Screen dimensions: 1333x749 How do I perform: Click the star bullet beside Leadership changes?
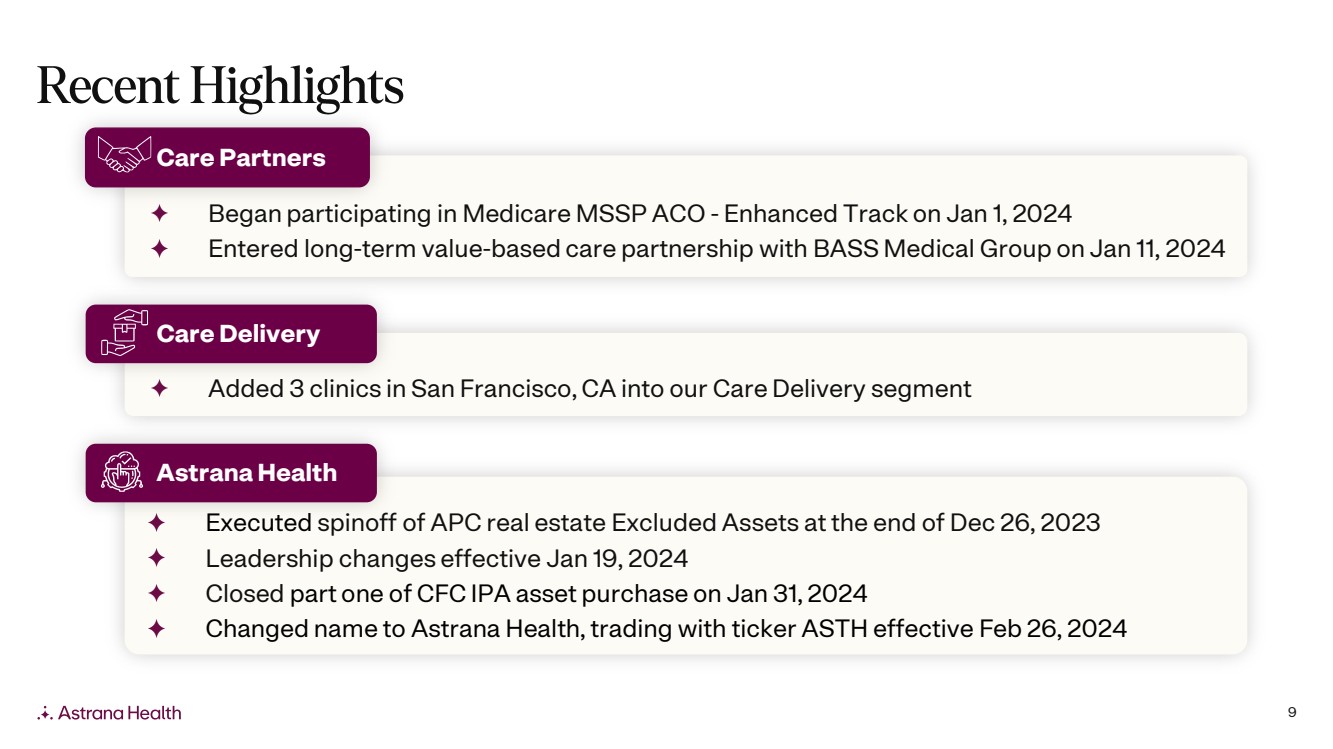(156, 558)
